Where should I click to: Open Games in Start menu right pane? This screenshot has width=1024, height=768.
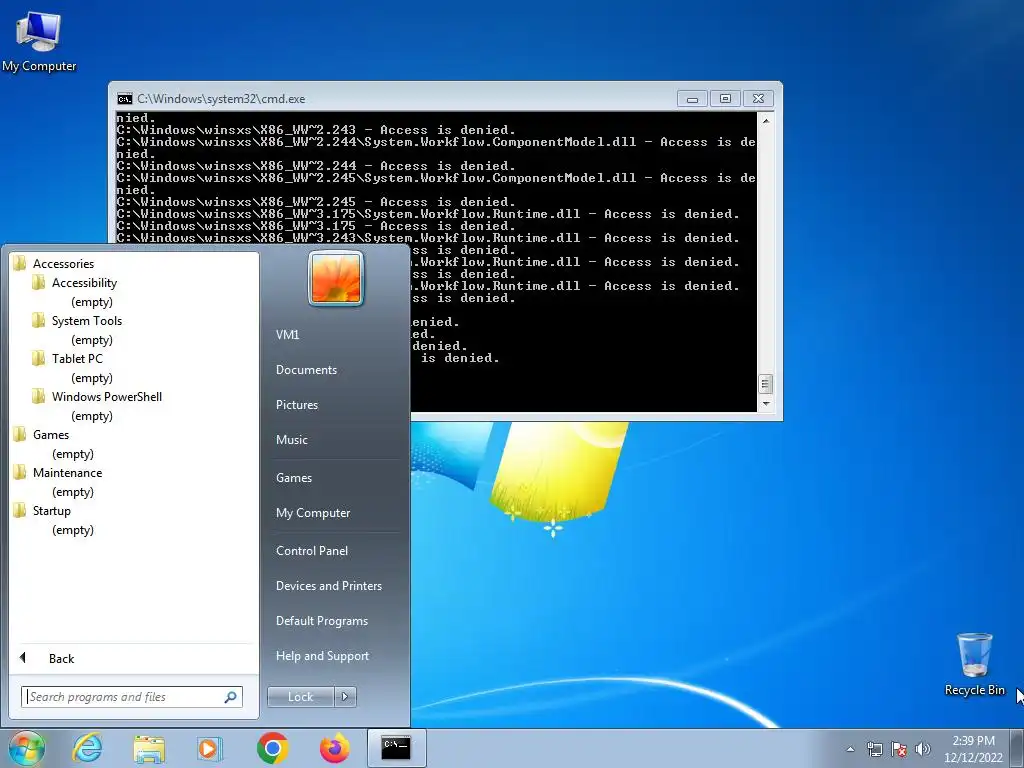click(294, 478)
